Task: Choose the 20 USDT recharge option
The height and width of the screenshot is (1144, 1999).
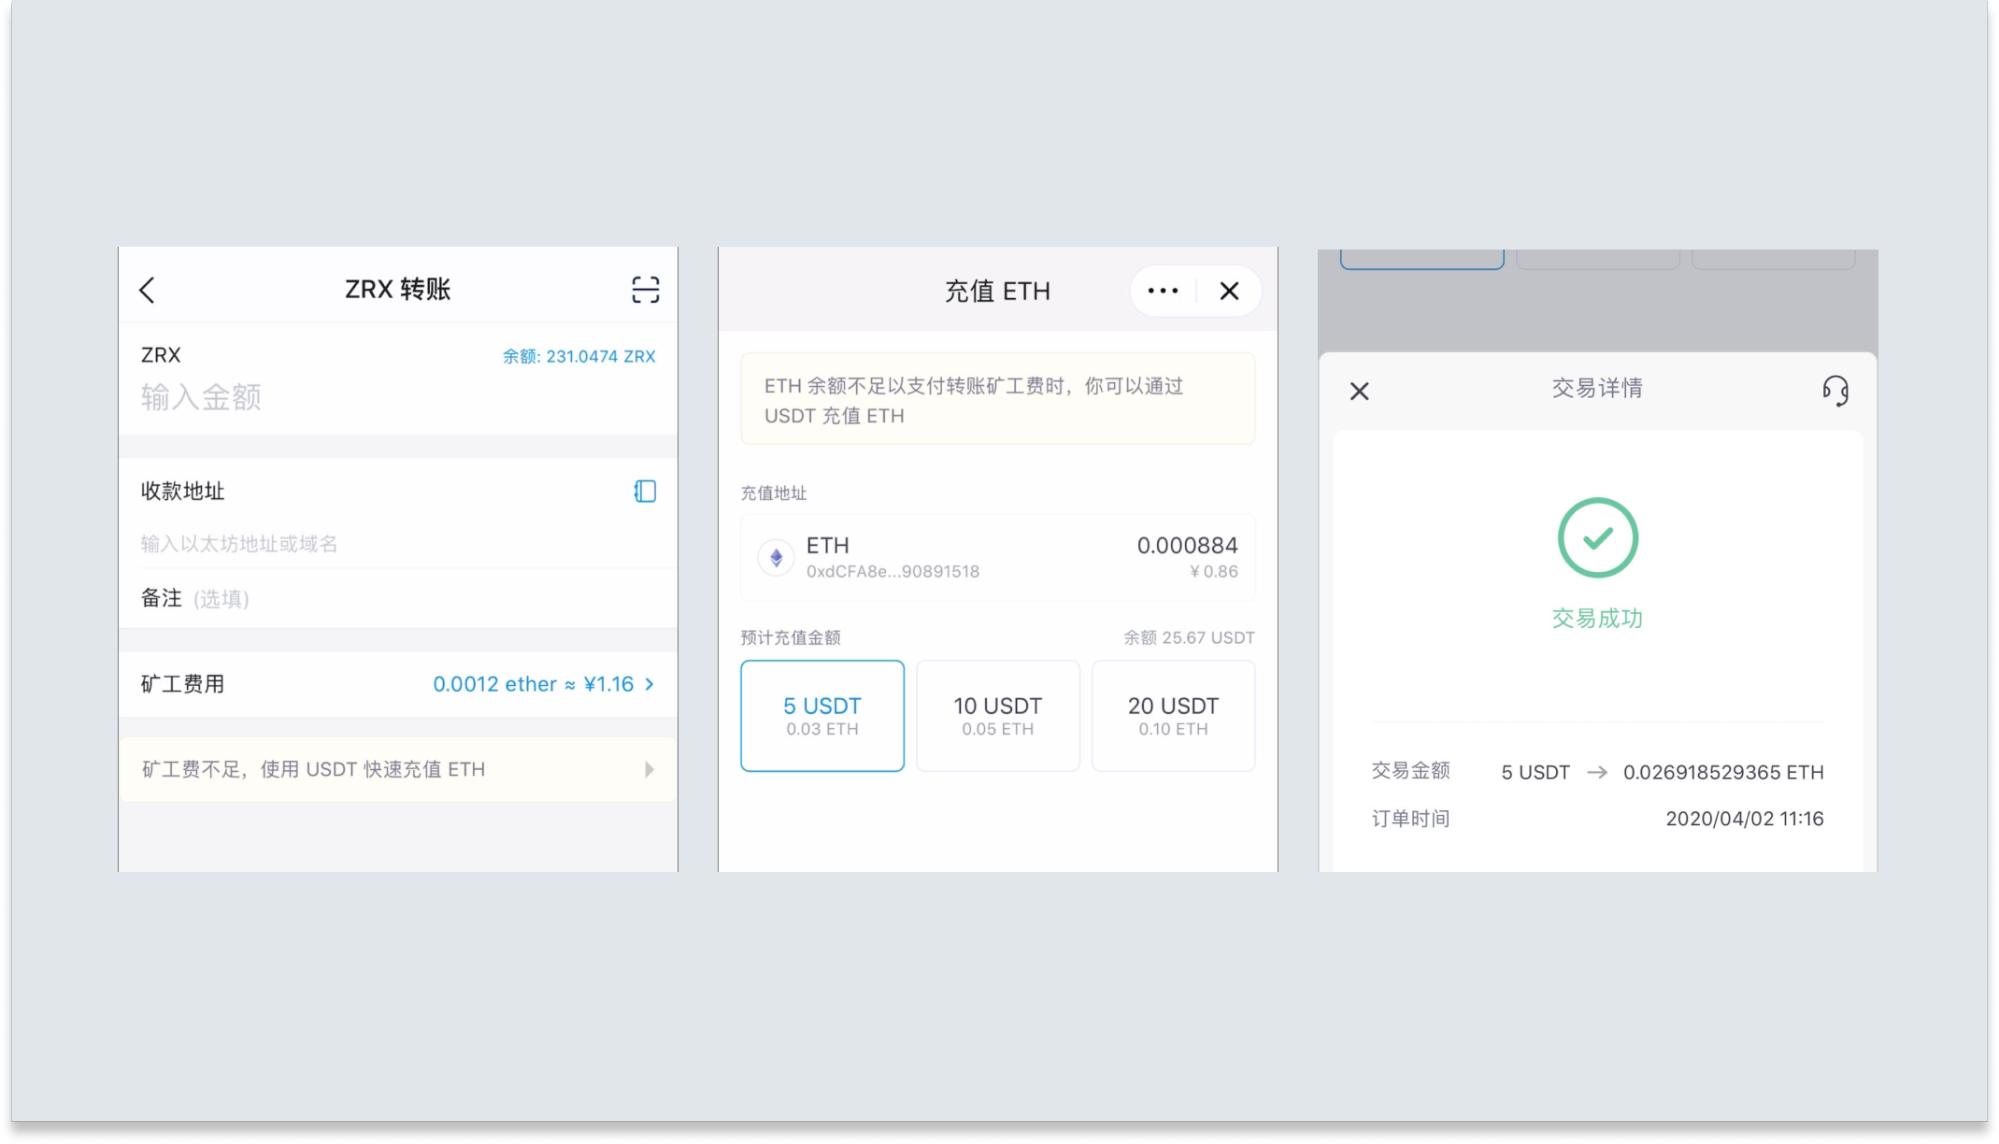Action: [1173, 715]
